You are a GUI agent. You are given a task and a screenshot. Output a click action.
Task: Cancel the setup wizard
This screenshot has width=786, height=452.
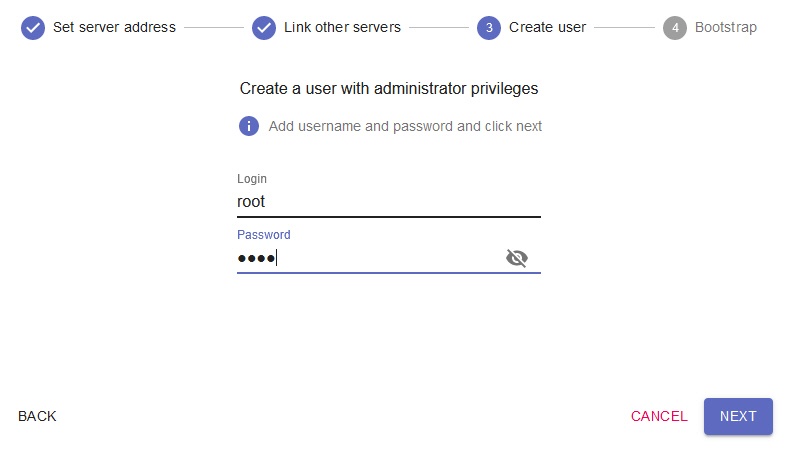point(659,416)
